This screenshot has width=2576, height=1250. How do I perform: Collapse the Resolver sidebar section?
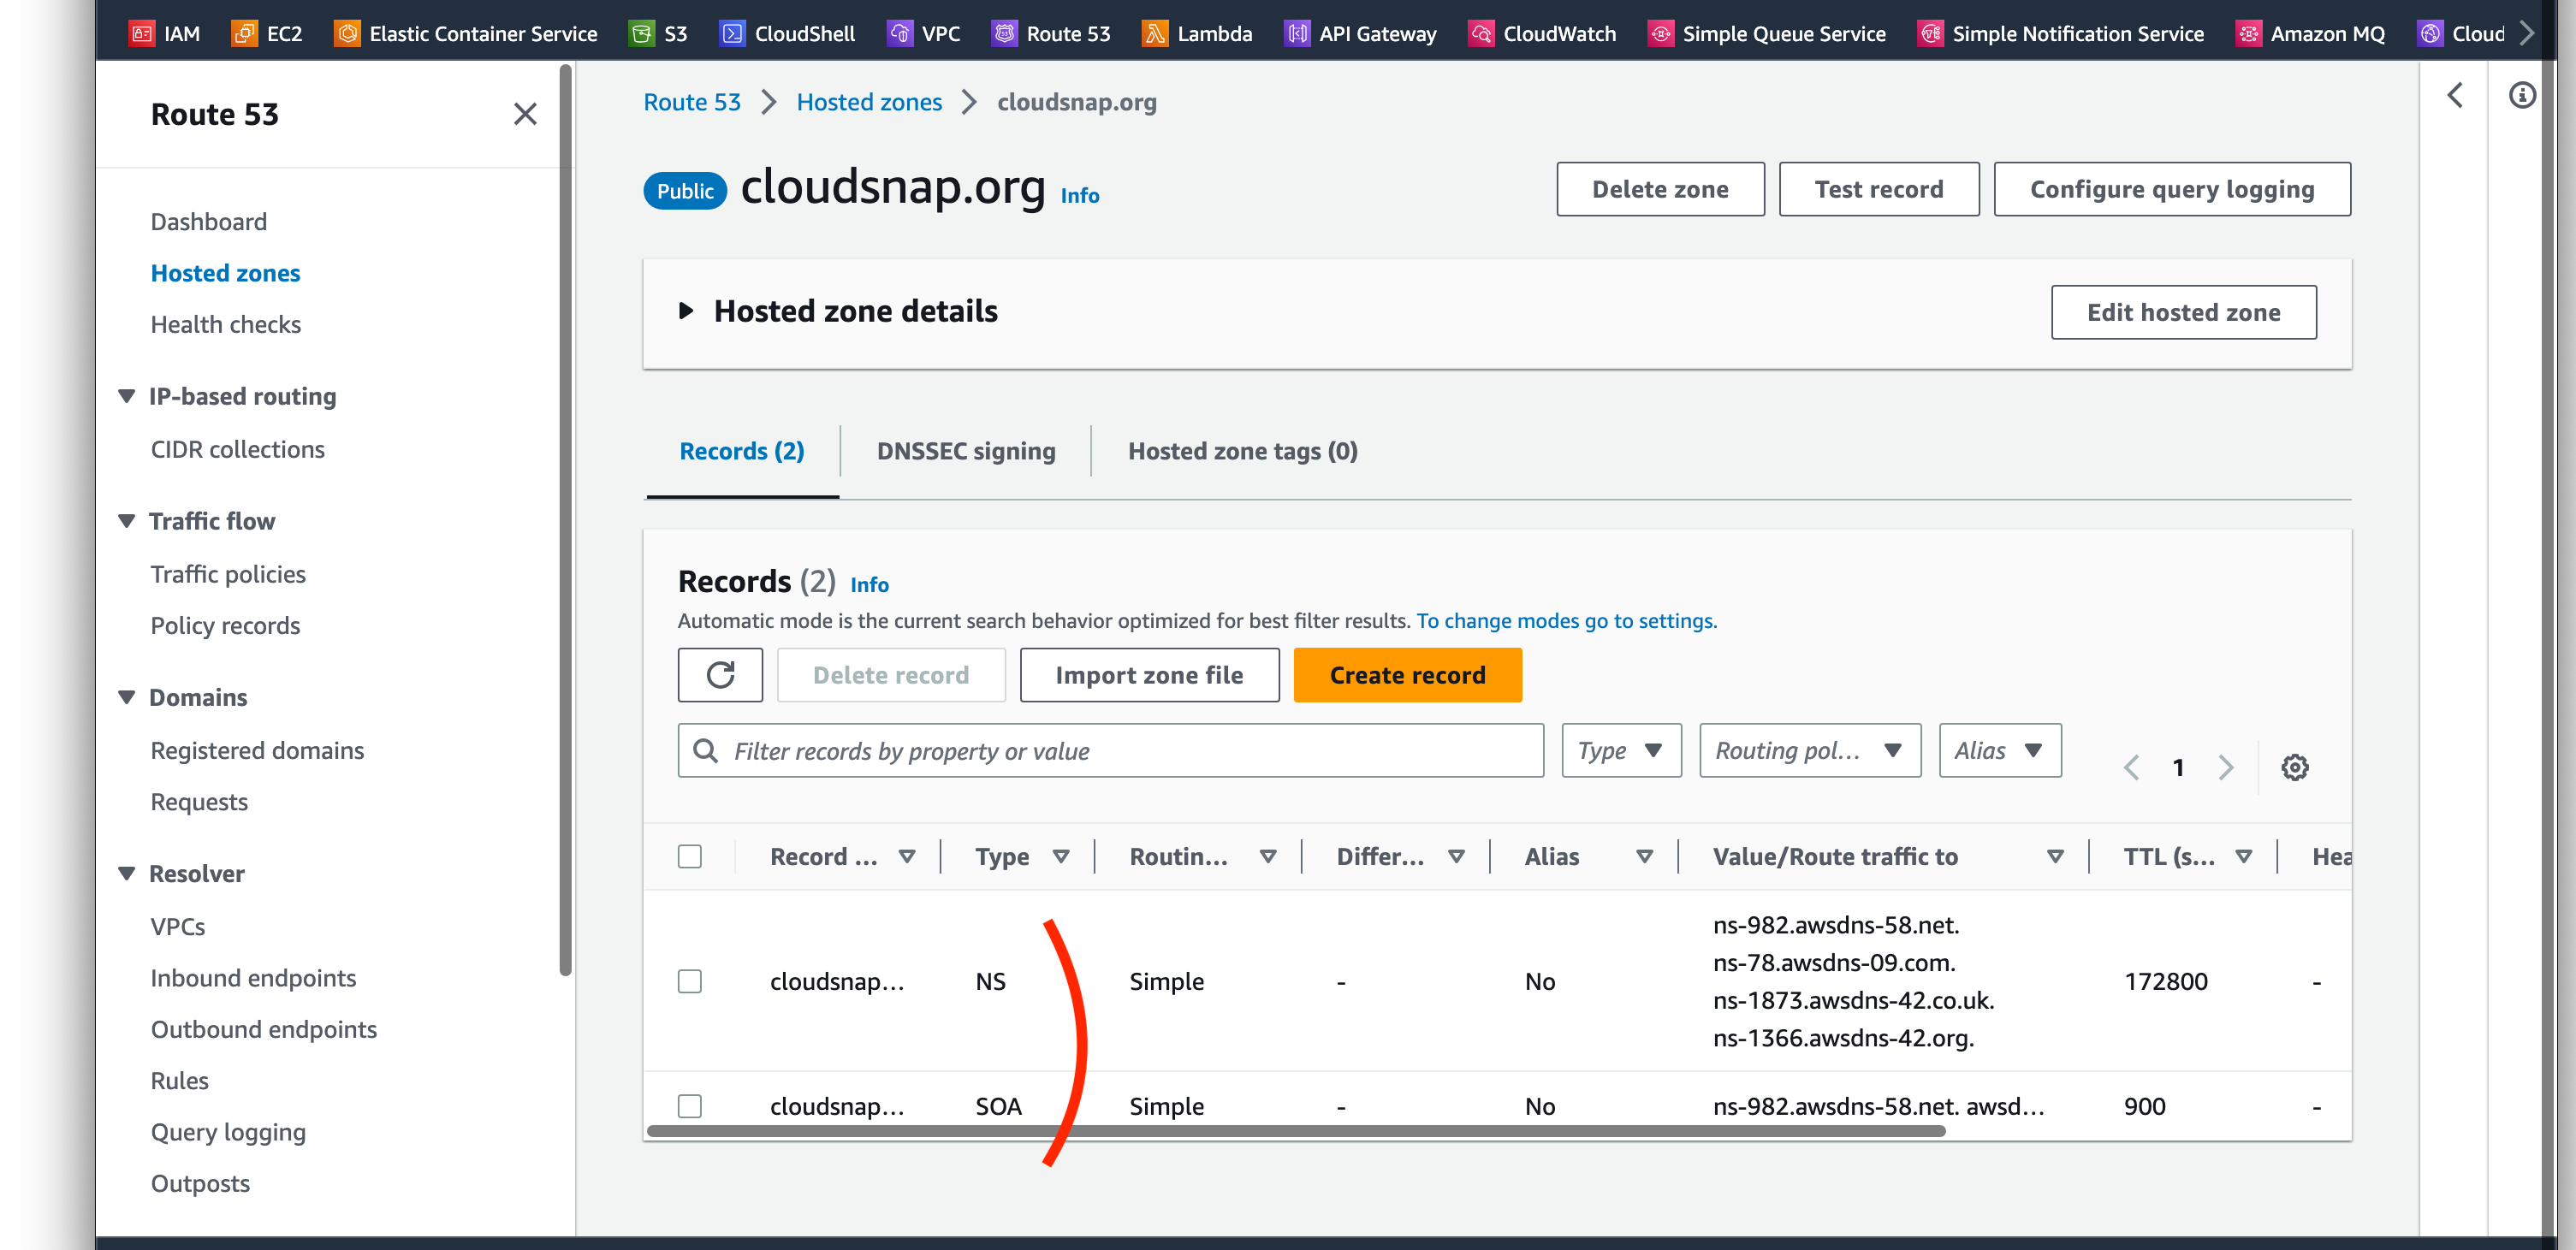127,873
